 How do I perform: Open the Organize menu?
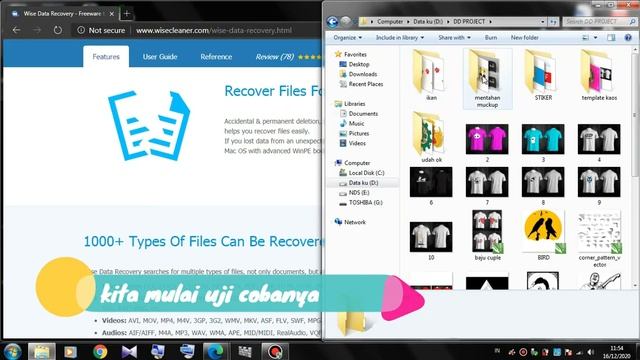point(347,38)
